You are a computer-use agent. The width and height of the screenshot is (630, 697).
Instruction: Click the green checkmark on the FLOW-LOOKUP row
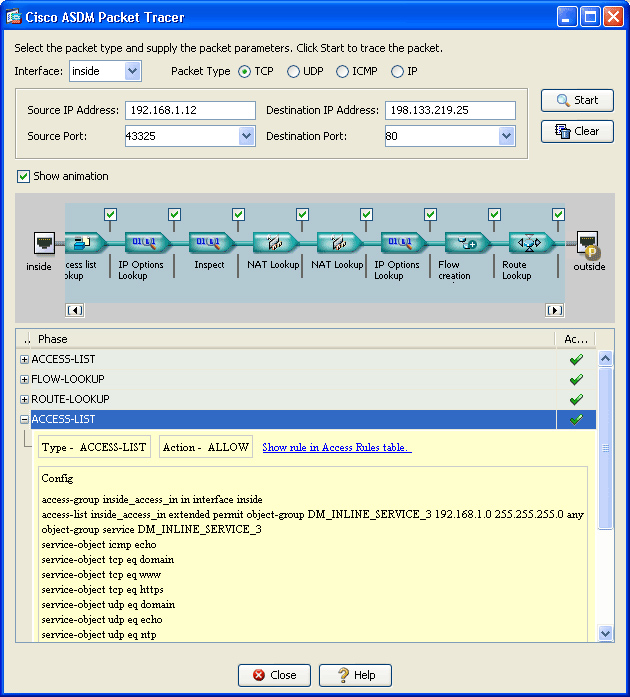(576, 379)
